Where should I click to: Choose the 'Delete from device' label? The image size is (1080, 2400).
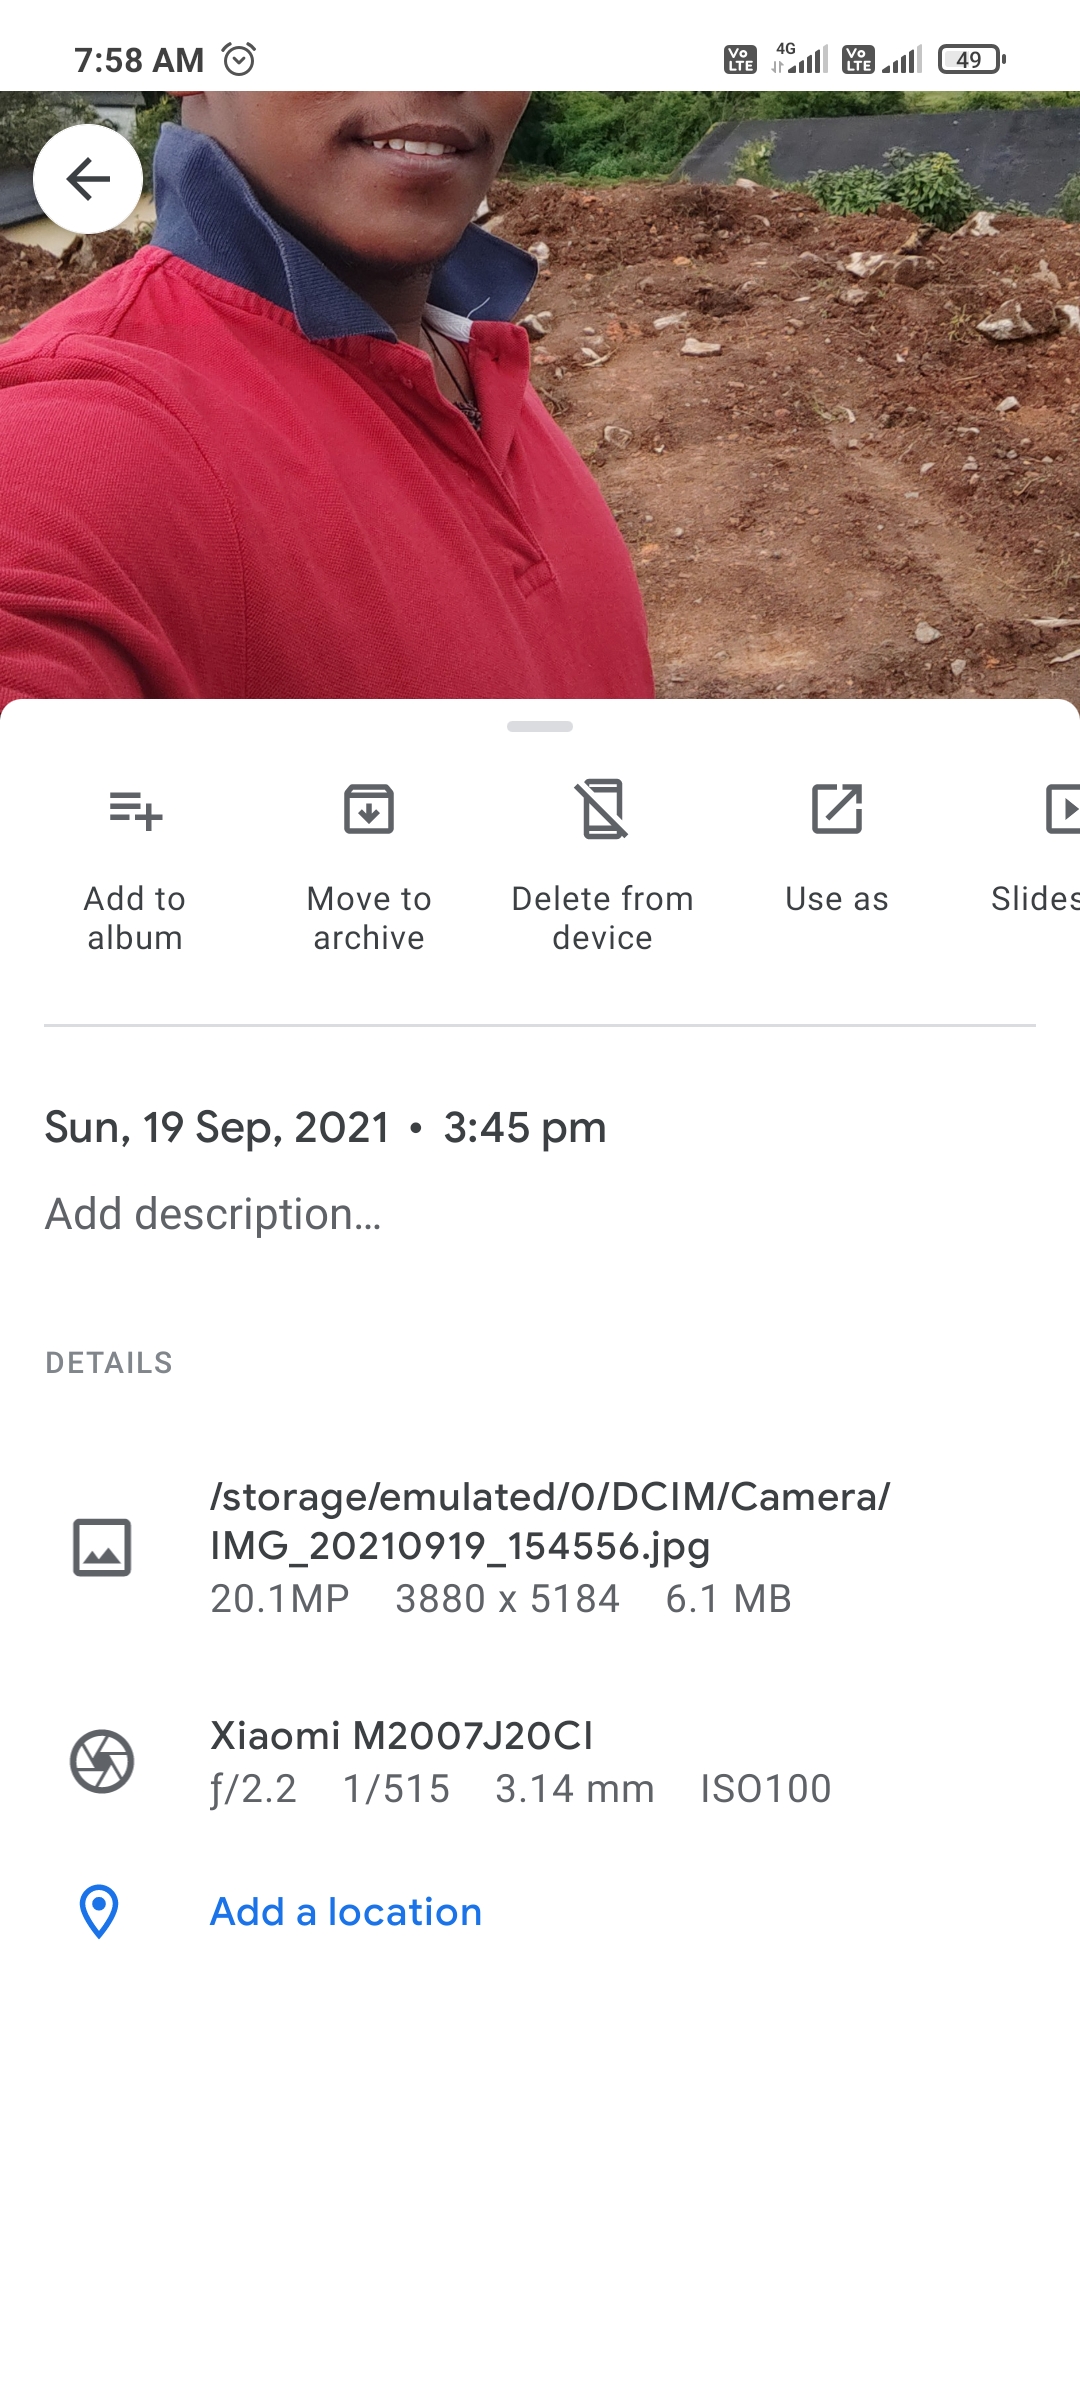point(602,918)
